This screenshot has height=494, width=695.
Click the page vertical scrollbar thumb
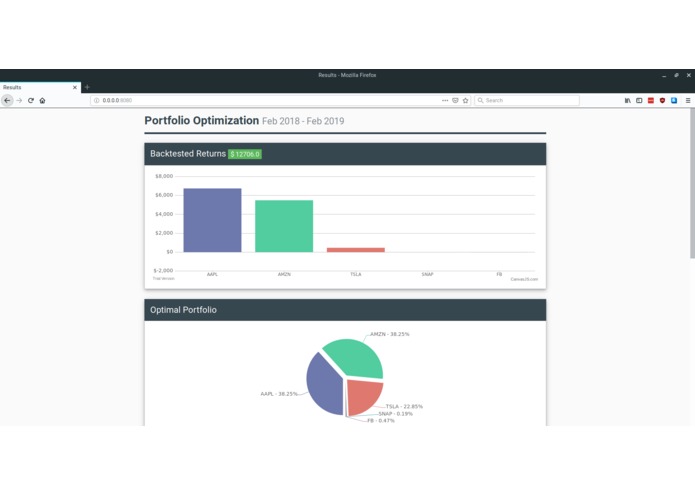[x=692, y=183]
